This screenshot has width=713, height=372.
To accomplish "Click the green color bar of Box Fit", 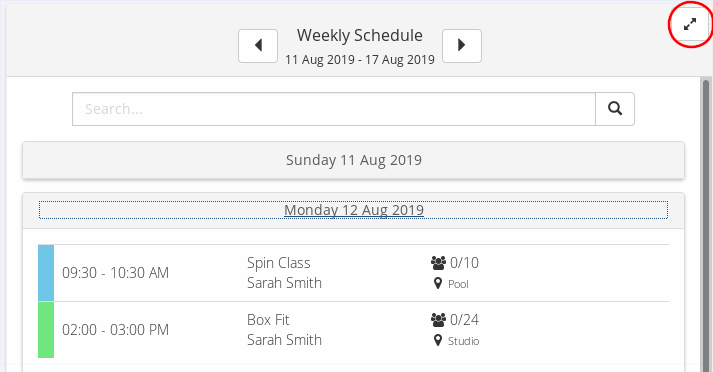I will coord(46,330).
